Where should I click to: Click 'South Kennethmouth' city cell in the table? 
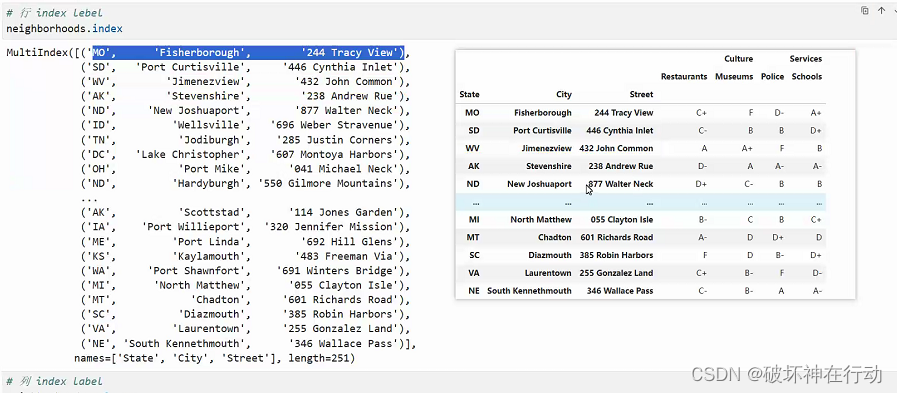[529, 291]
